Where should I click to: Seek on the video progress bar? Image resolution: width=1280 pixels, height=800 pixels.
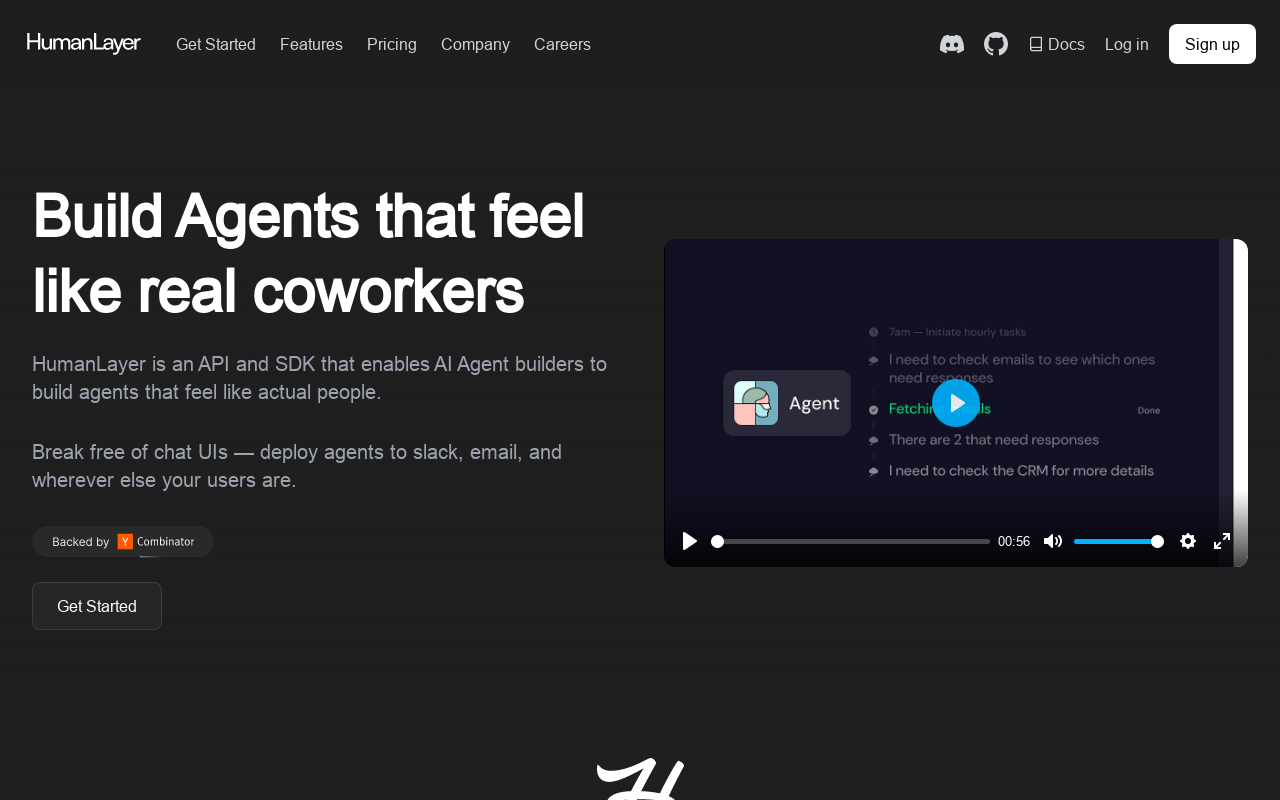(x=850, y=541)
